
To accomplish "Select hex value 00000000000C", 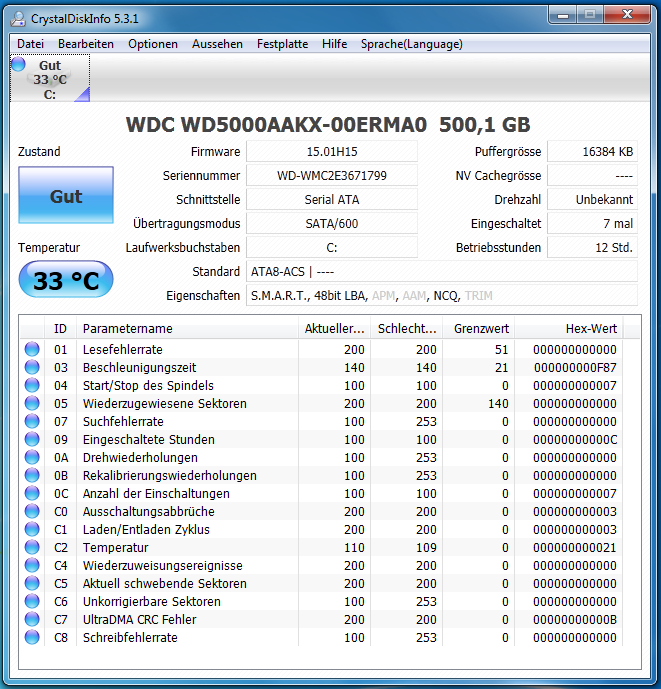I will click(x=575, y=439).
